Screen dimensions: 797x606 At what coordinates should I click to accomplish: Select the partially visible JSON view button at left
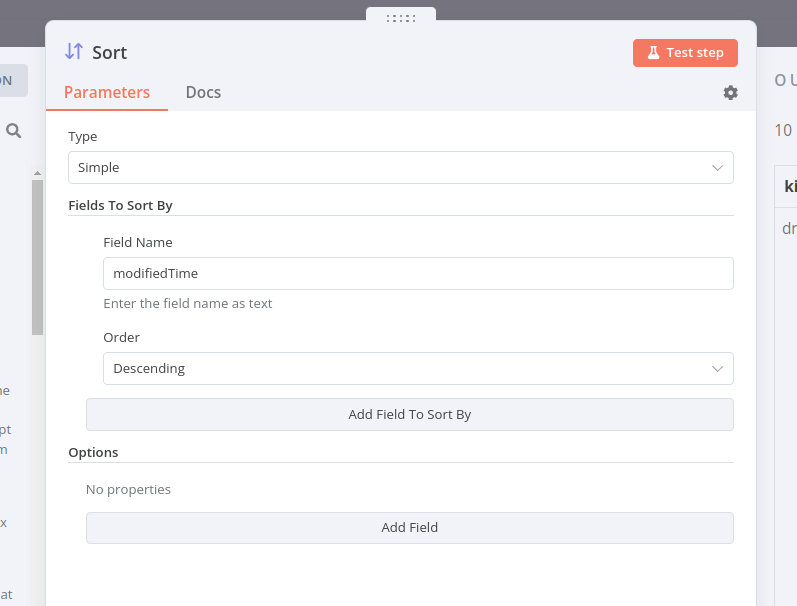pos(12,80)
